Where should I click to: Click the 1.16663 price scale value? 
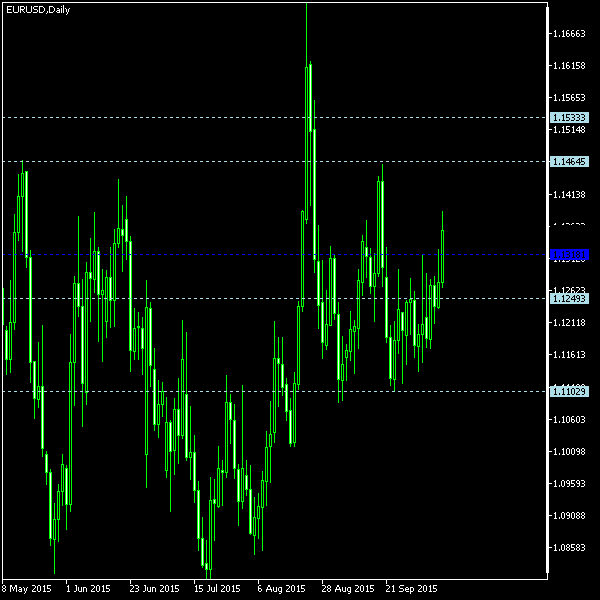tap(569, 34)
